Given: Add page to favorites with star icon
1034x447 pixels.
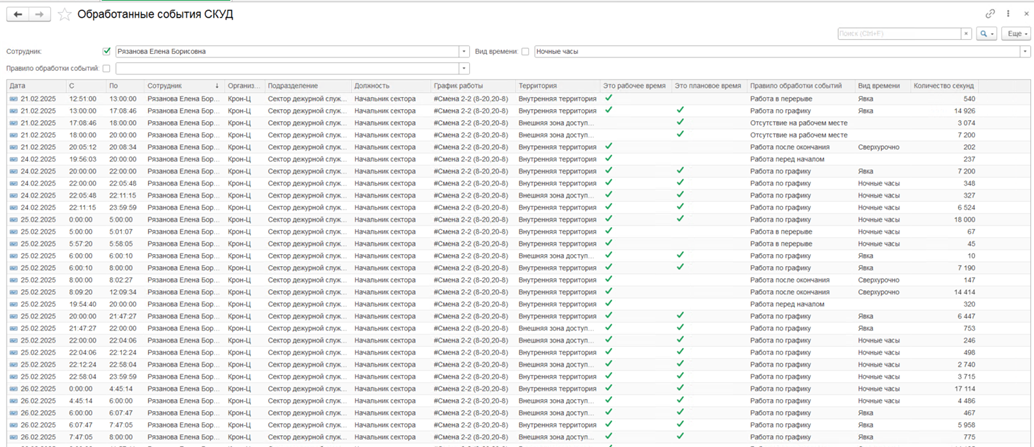Looking at the screenshot, I should pyautogui.click(x=65, y=14).
